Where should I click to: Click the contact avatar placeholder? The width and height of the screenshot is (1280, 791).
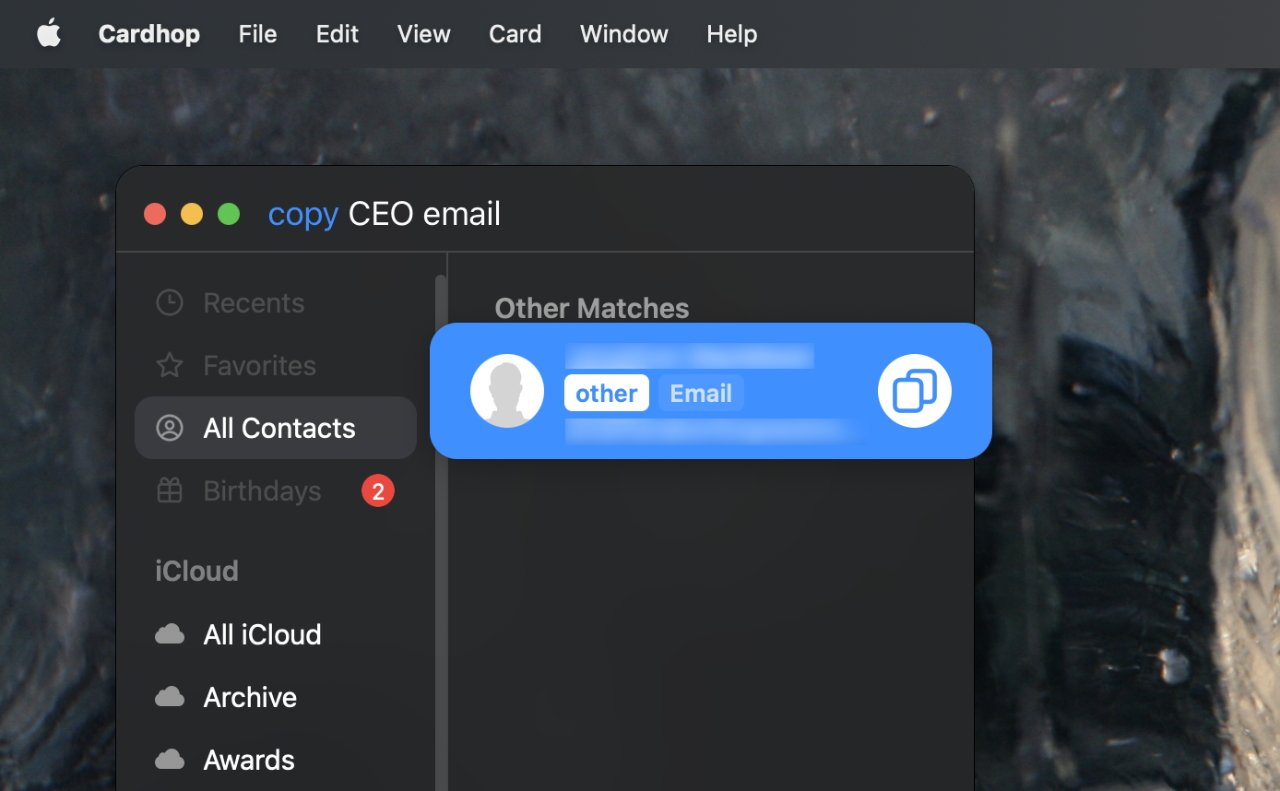[x=507, y=391]
